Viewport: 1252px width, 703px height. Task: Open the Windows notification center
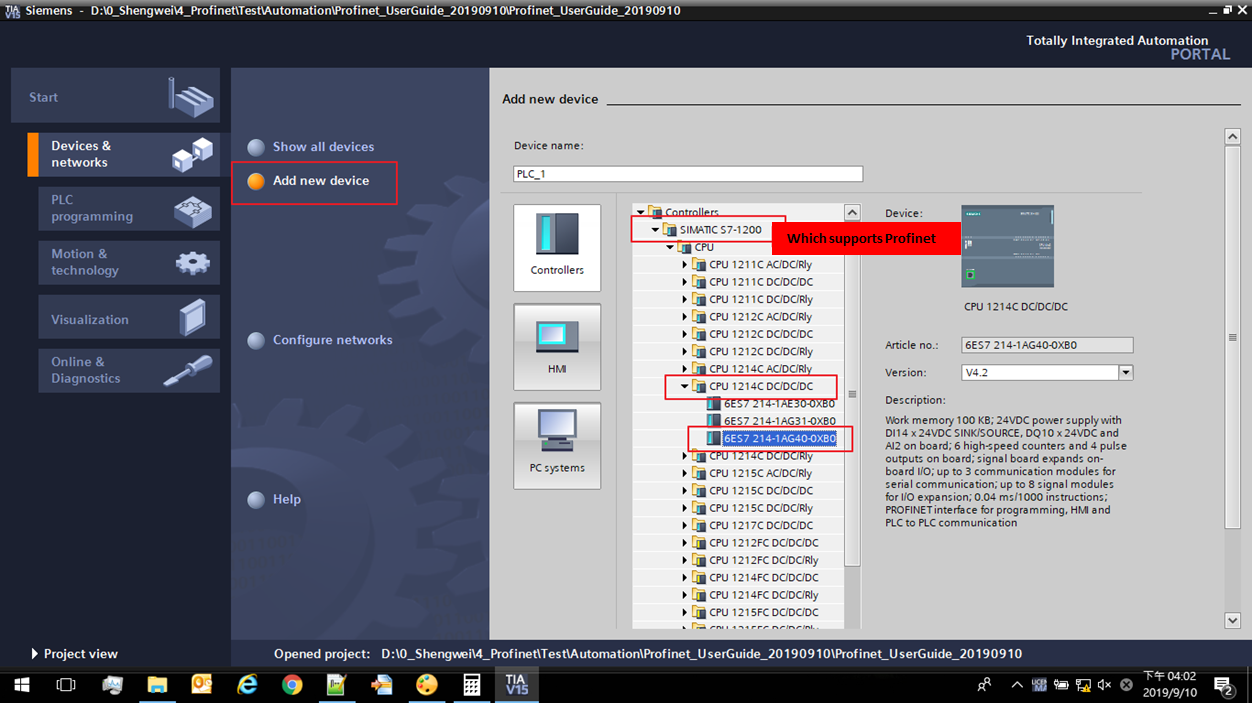click(1224, 685)
